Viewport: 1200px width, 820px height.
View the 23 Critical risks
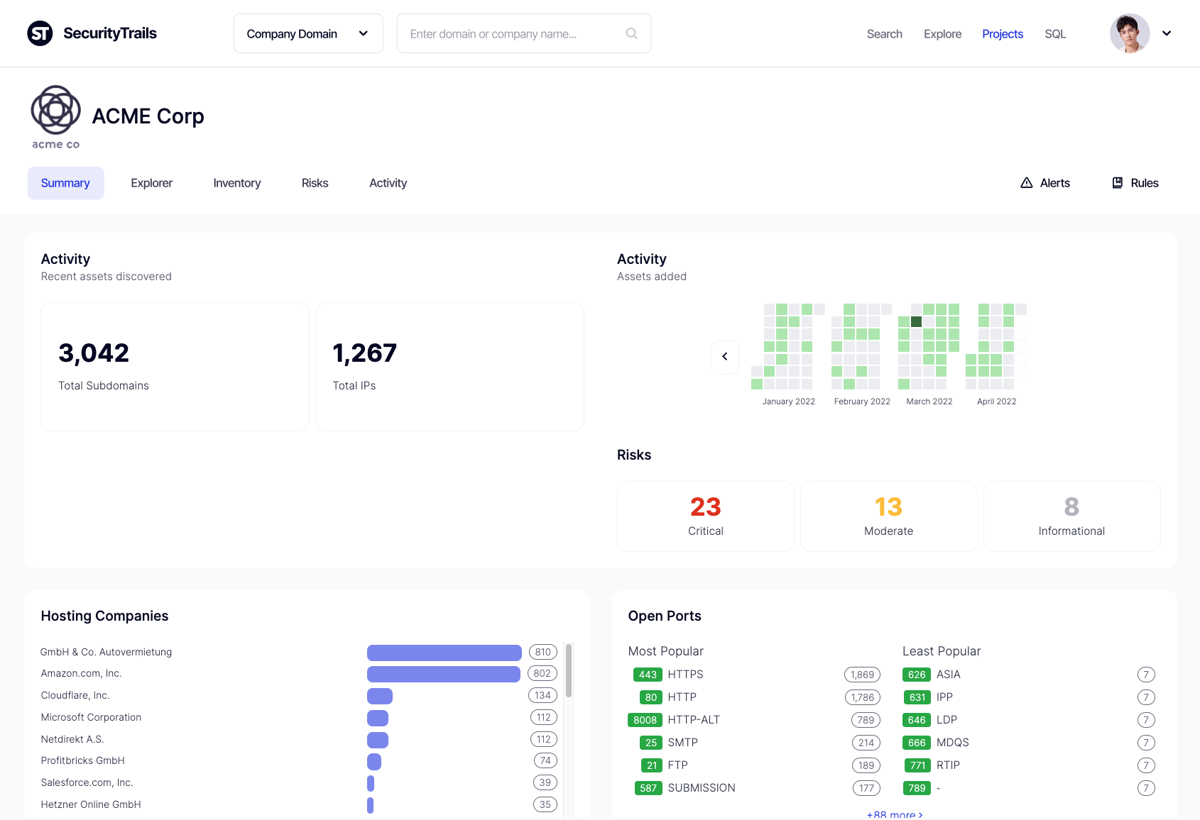pos(706,517)
